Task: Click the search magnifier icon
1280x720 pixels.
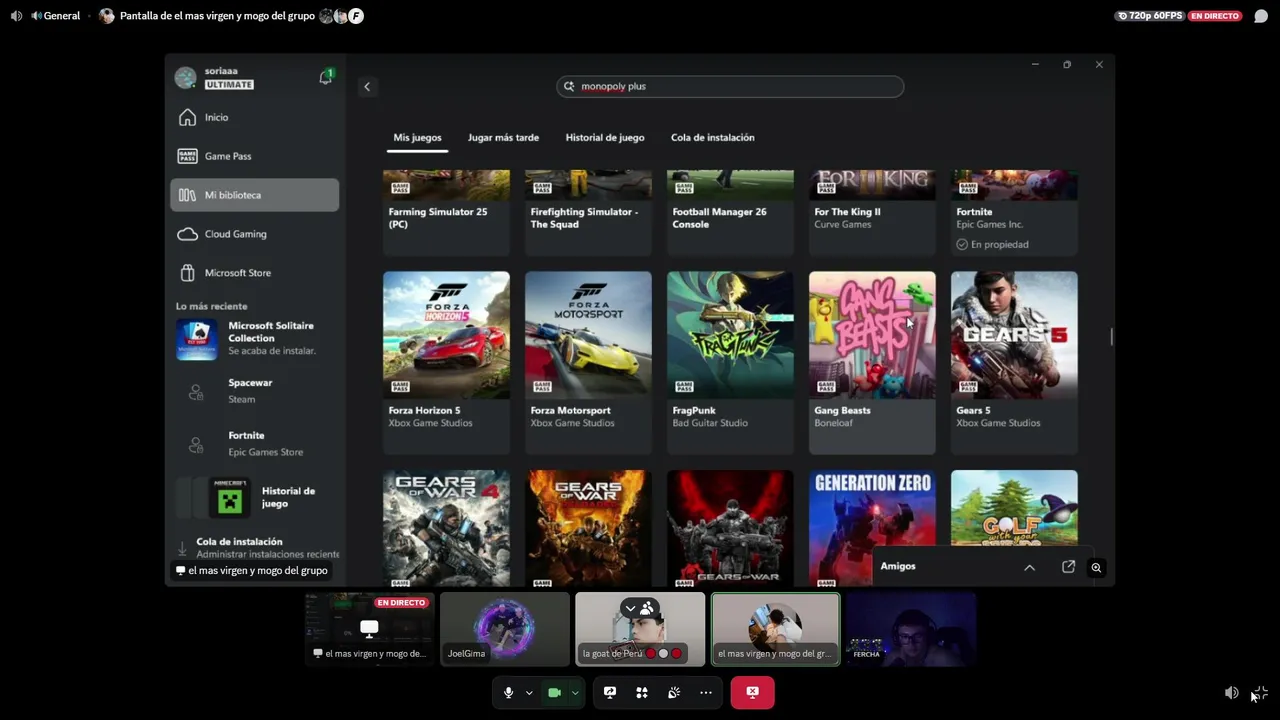Action: pyautogui.click(x=569, y=87)
